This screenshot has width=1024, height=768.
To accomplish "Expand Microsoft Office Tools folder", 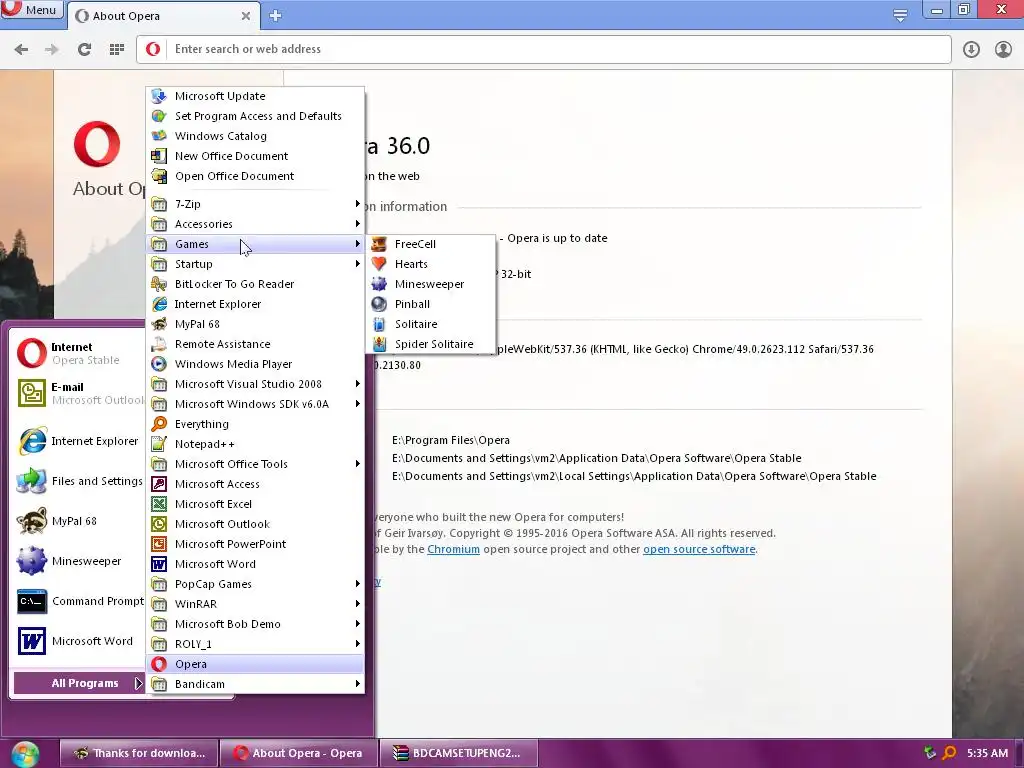I will (255, 464).
